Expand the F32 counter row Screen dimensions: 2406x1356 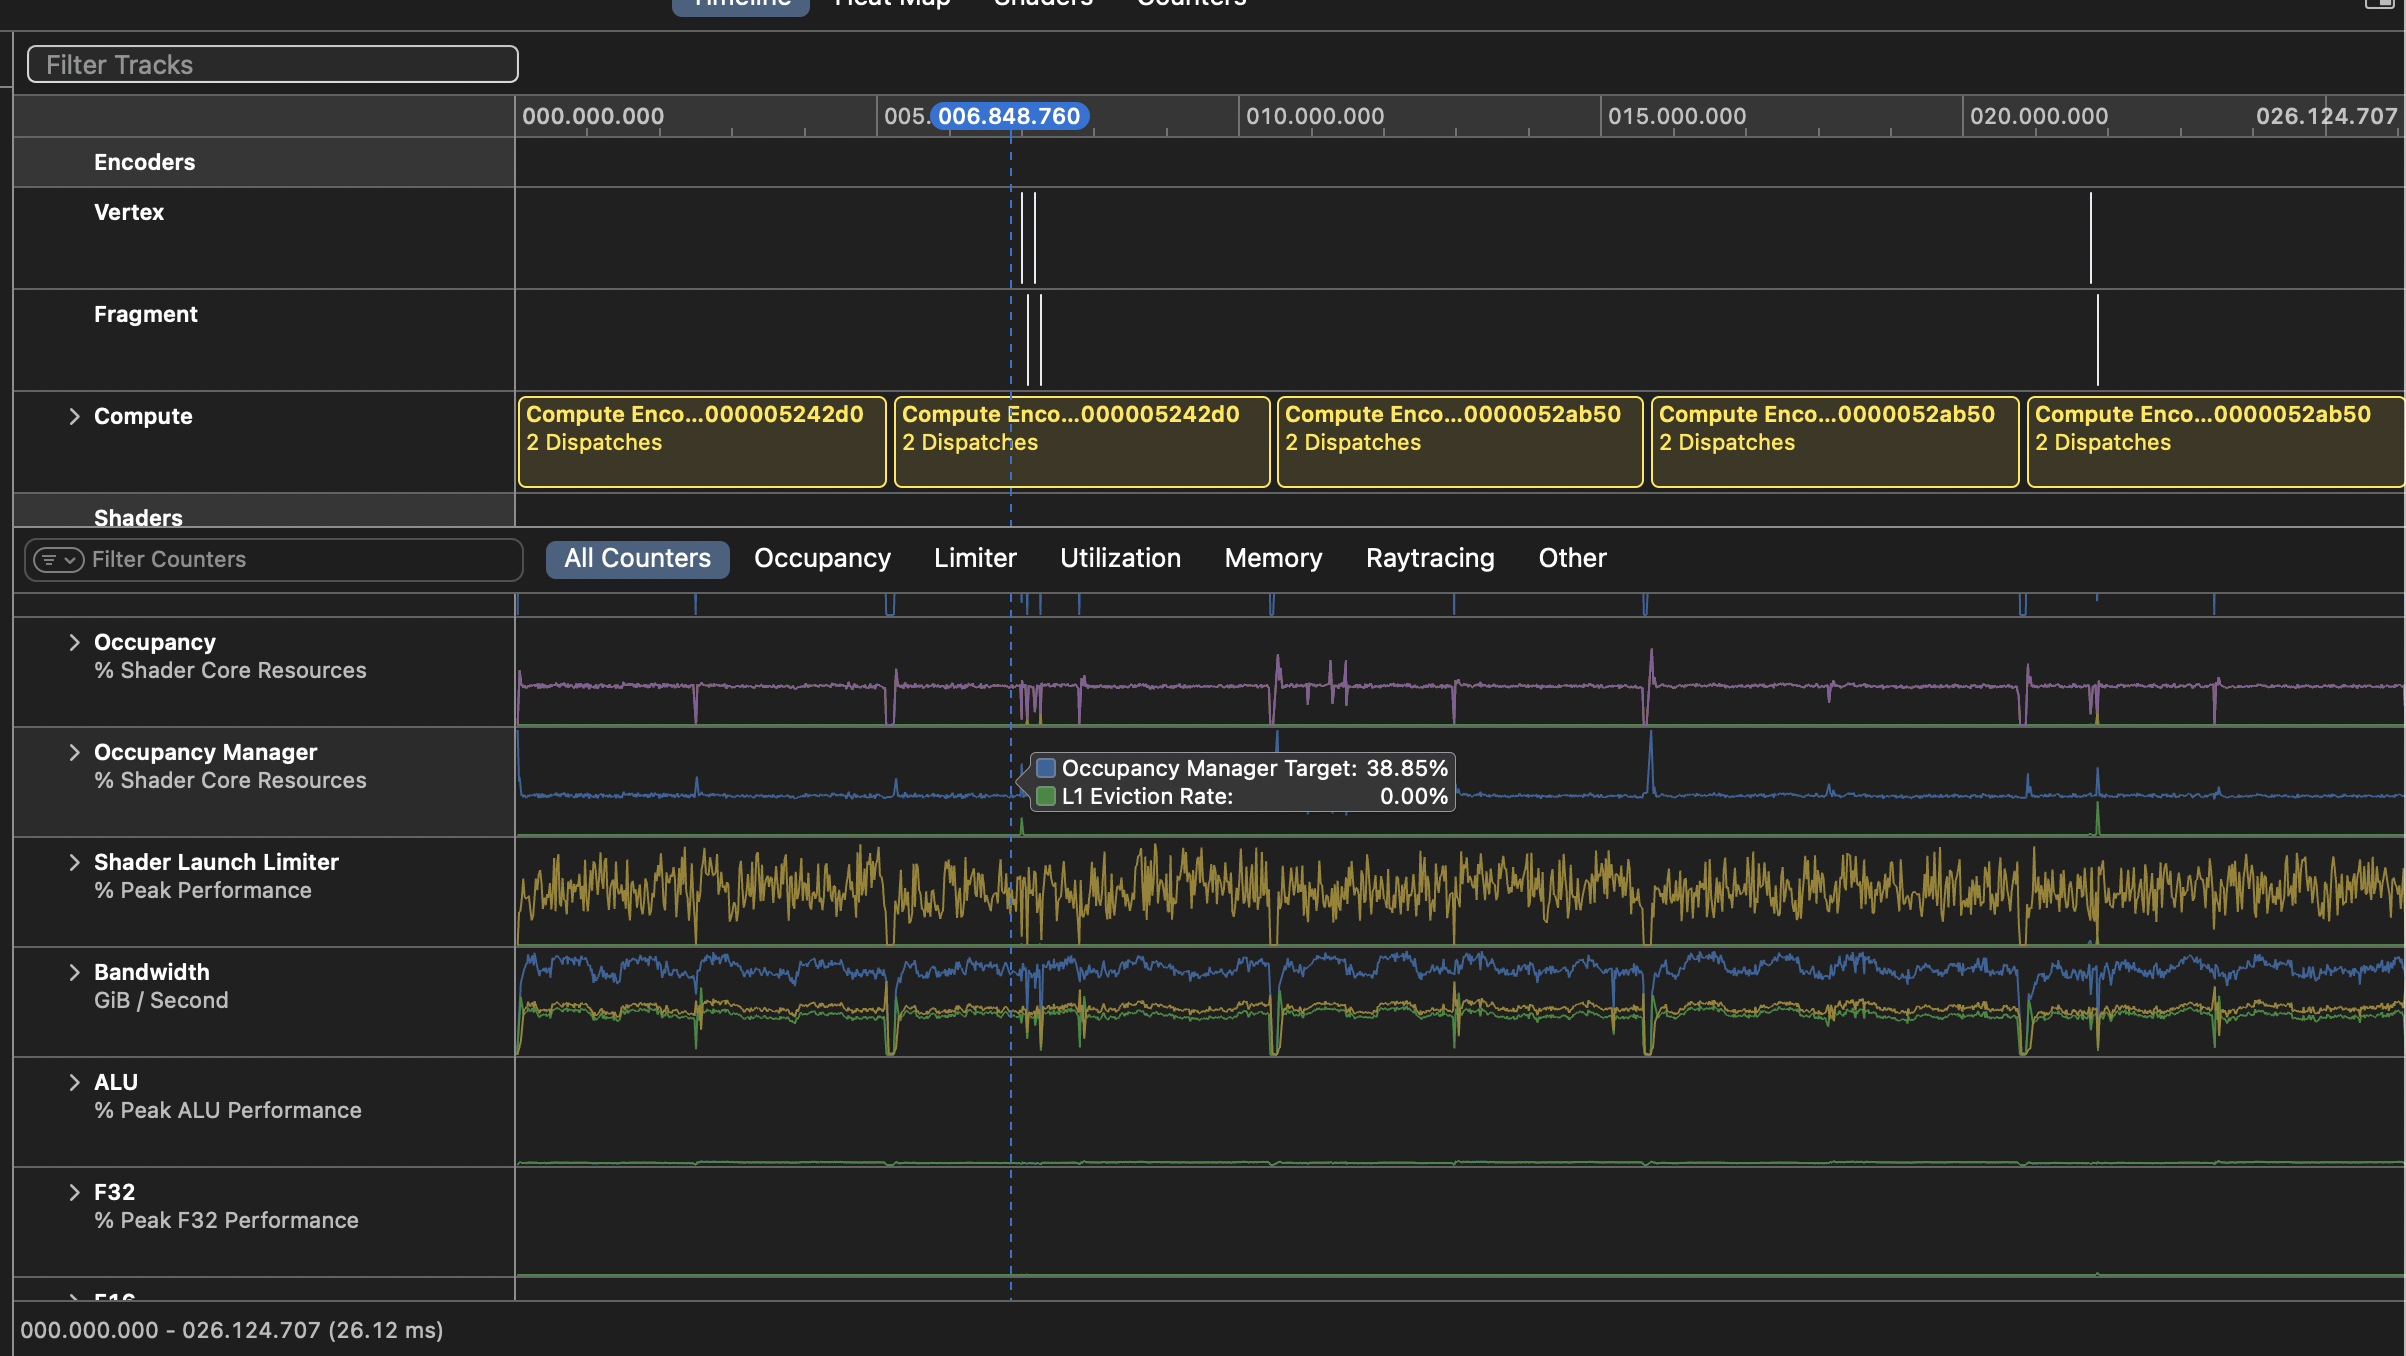(74, 1192)
